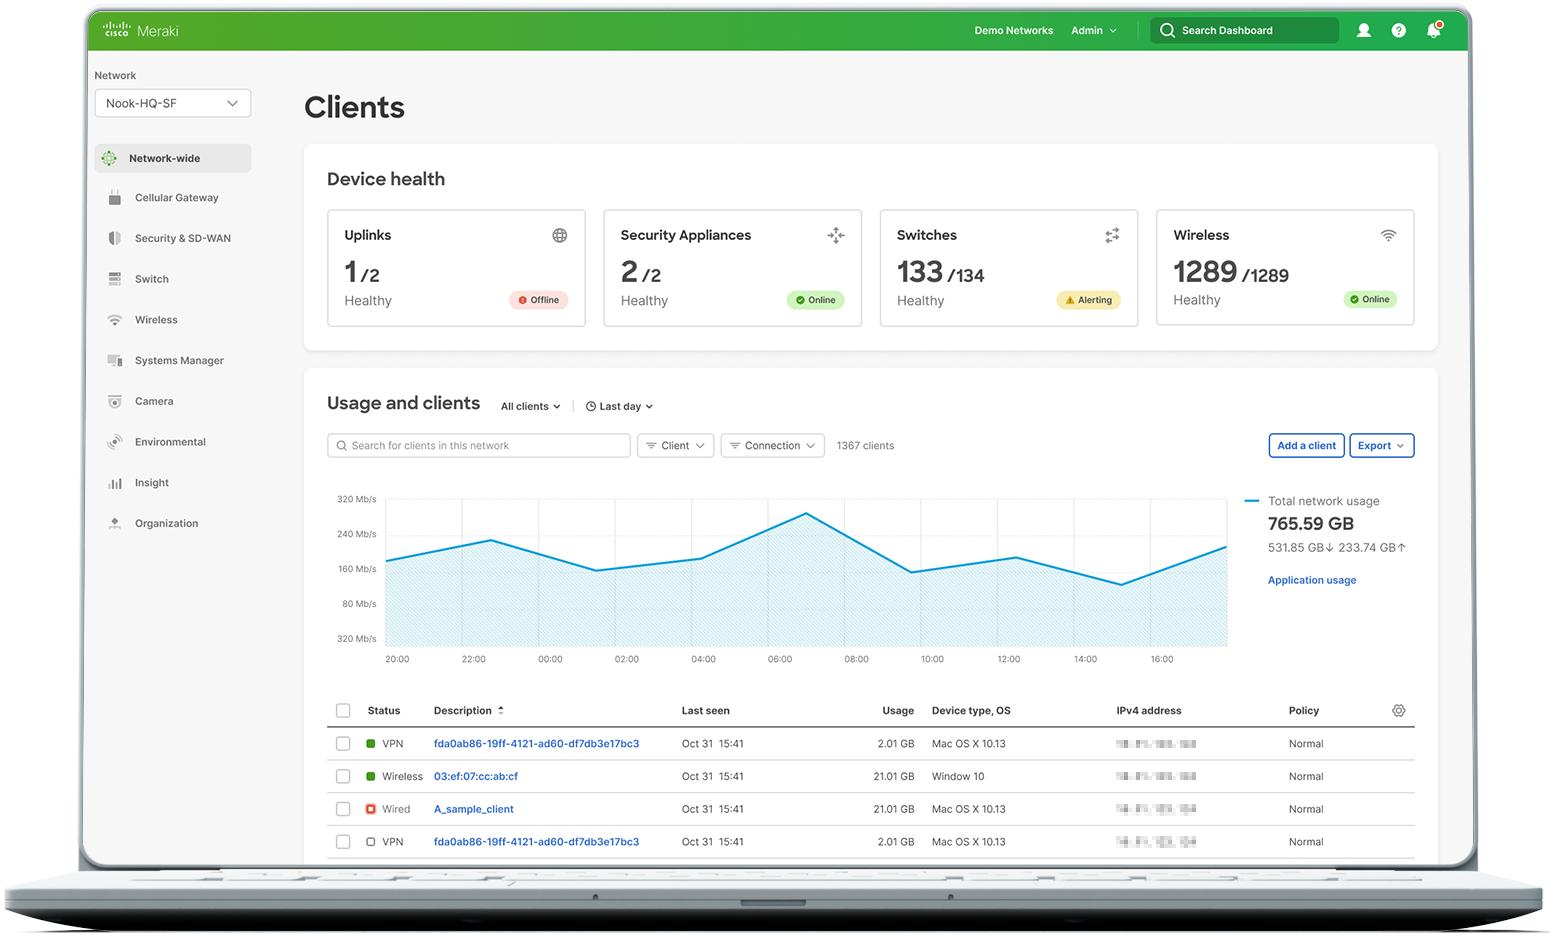Click the 'Window 10' device type cell

(x=958, y=776)
